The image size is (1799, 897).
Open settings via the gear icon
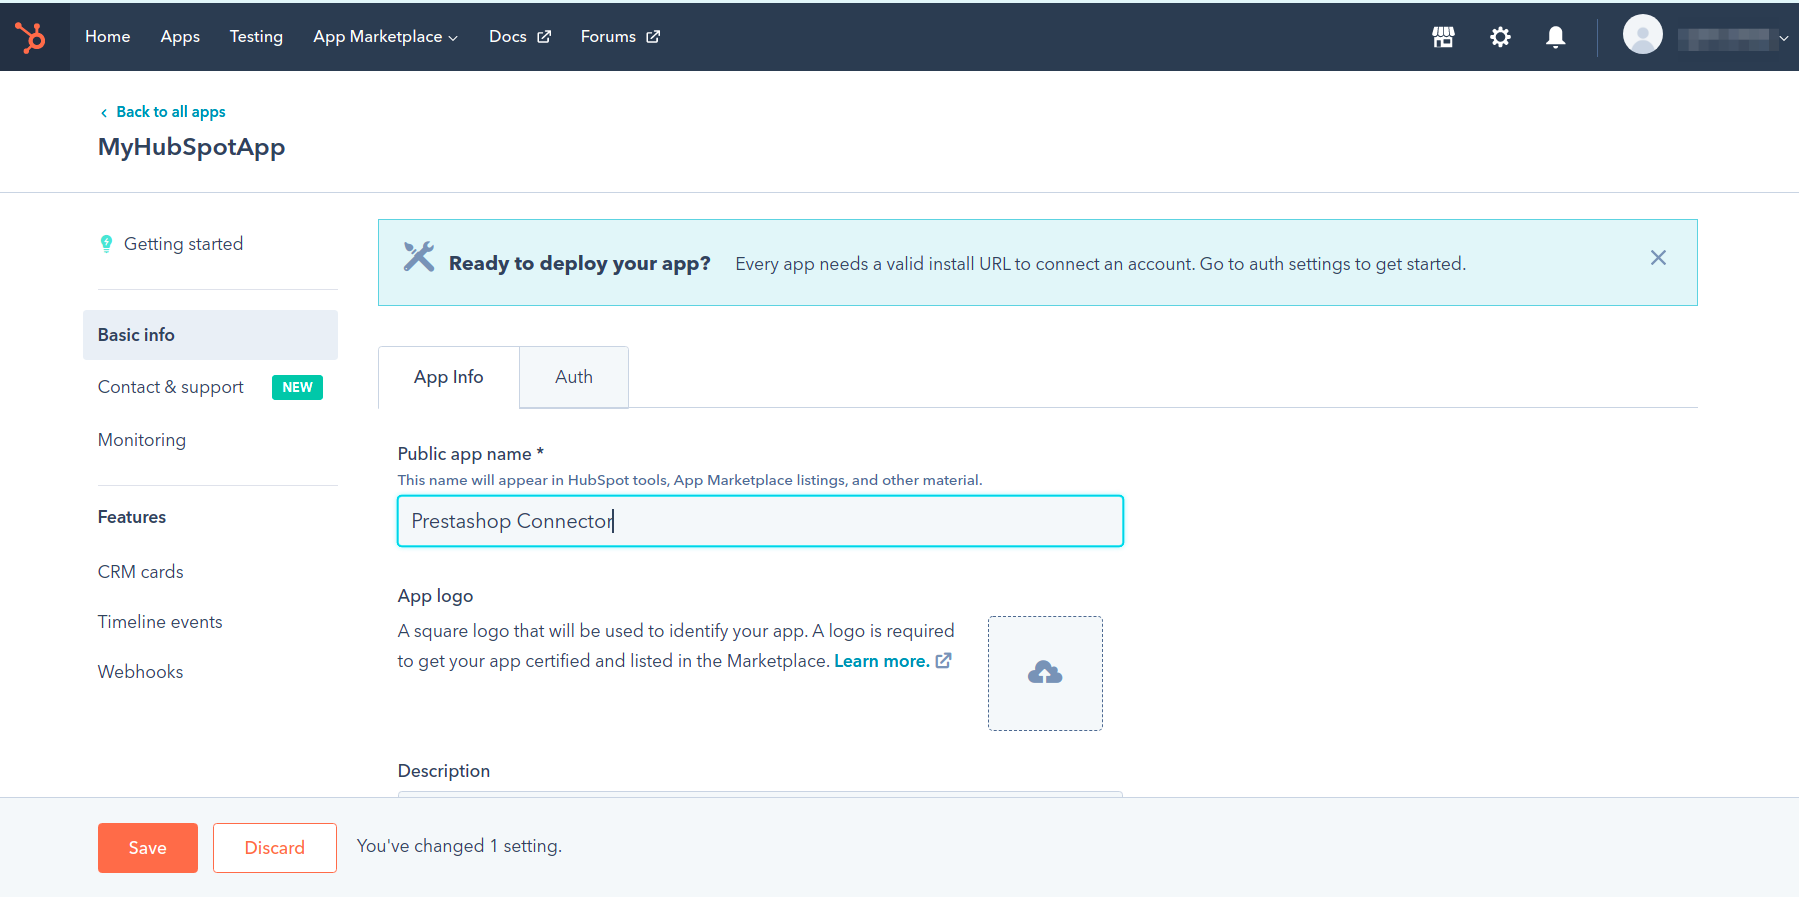[x=1500, y=37]
